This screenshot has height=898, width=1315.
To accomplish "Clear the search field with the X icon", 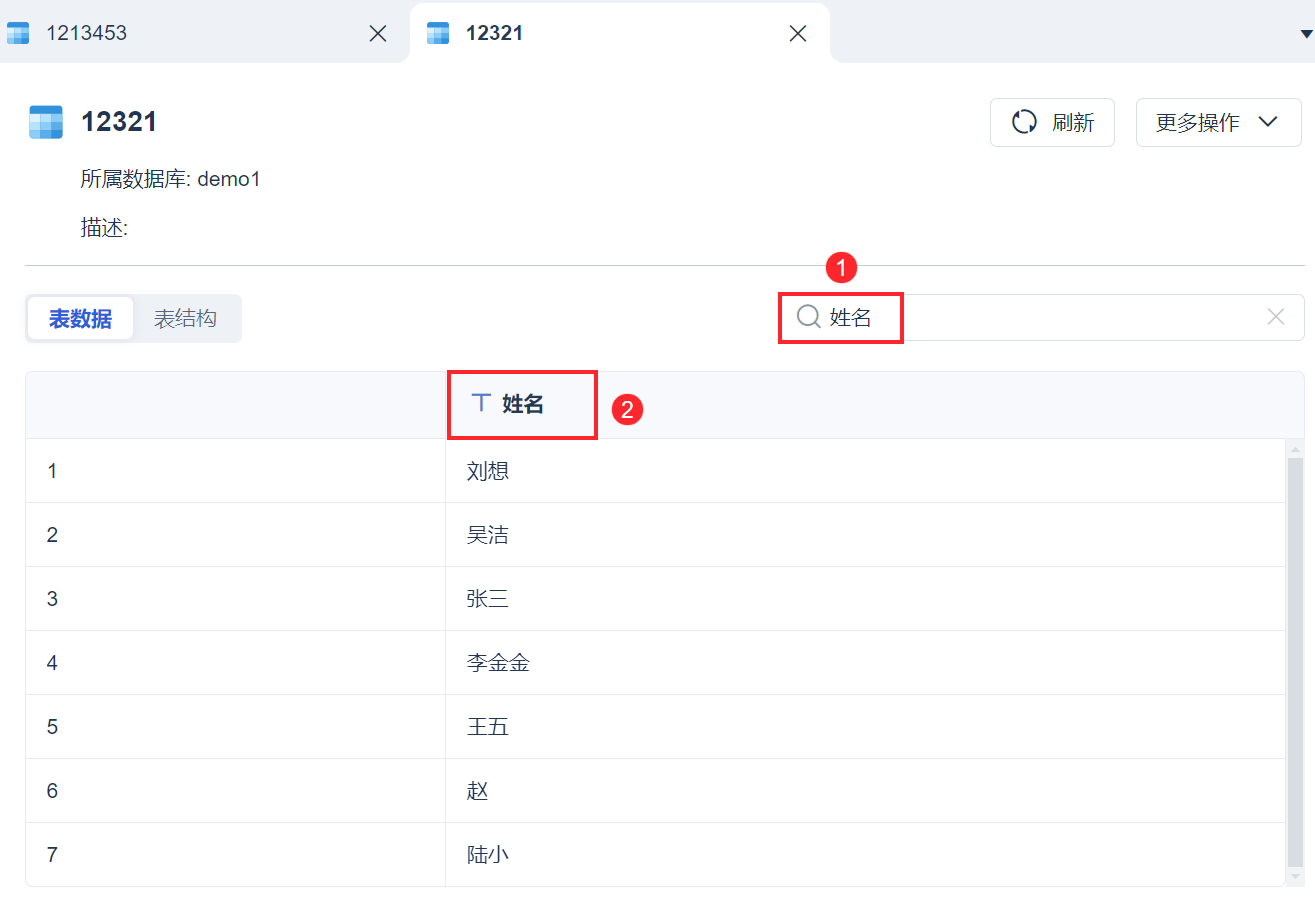I will pos(1276,317).
